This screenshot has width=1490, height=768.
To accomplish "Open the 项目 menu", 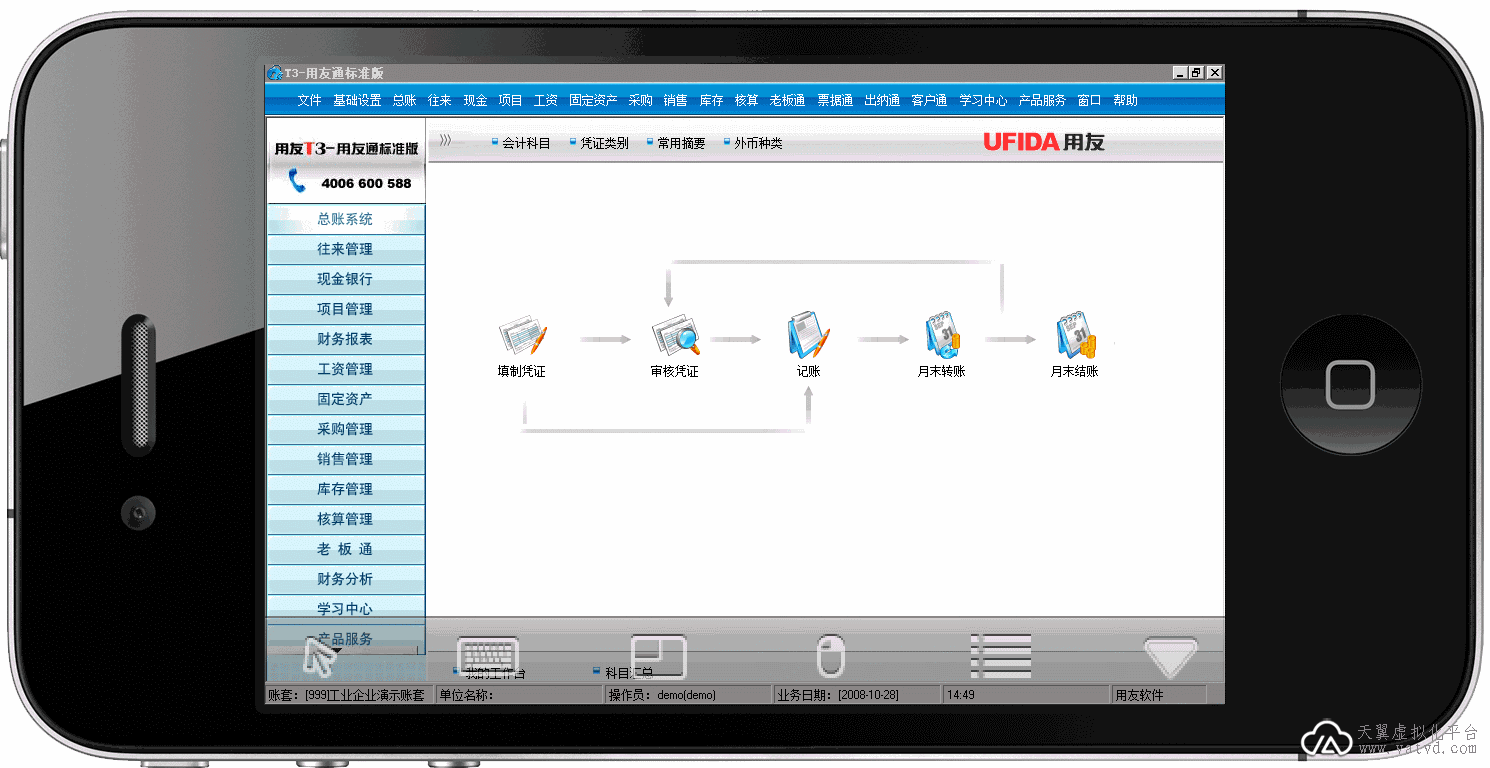I will point(510,100).
